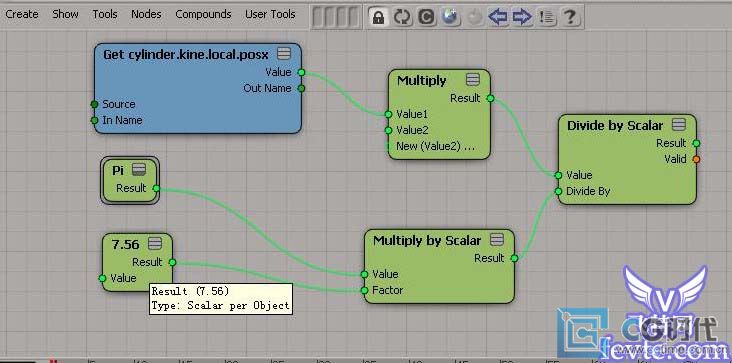Click the Value input port on Divide by Scalar
The height and width of the screenshot is (363, 732).
(558, 175)
